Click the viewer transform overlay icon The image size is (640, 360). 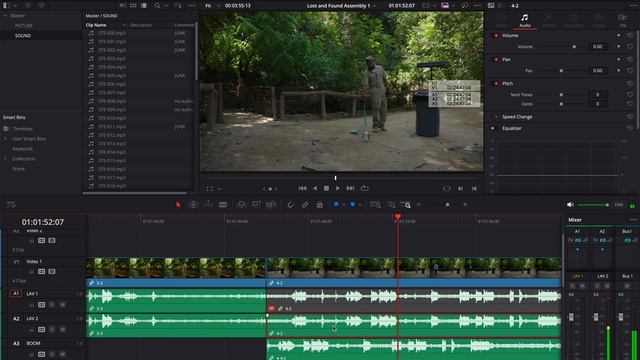(x=210, y=189)
